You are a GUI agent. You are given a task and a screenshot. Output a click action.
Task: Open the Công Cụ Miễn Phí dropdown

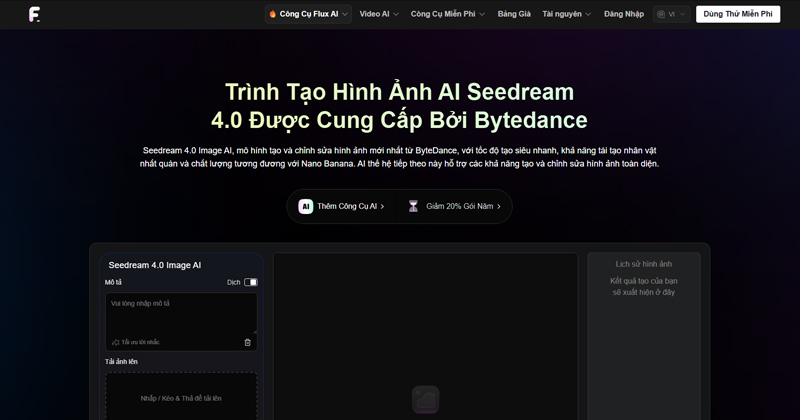(448, 14)
